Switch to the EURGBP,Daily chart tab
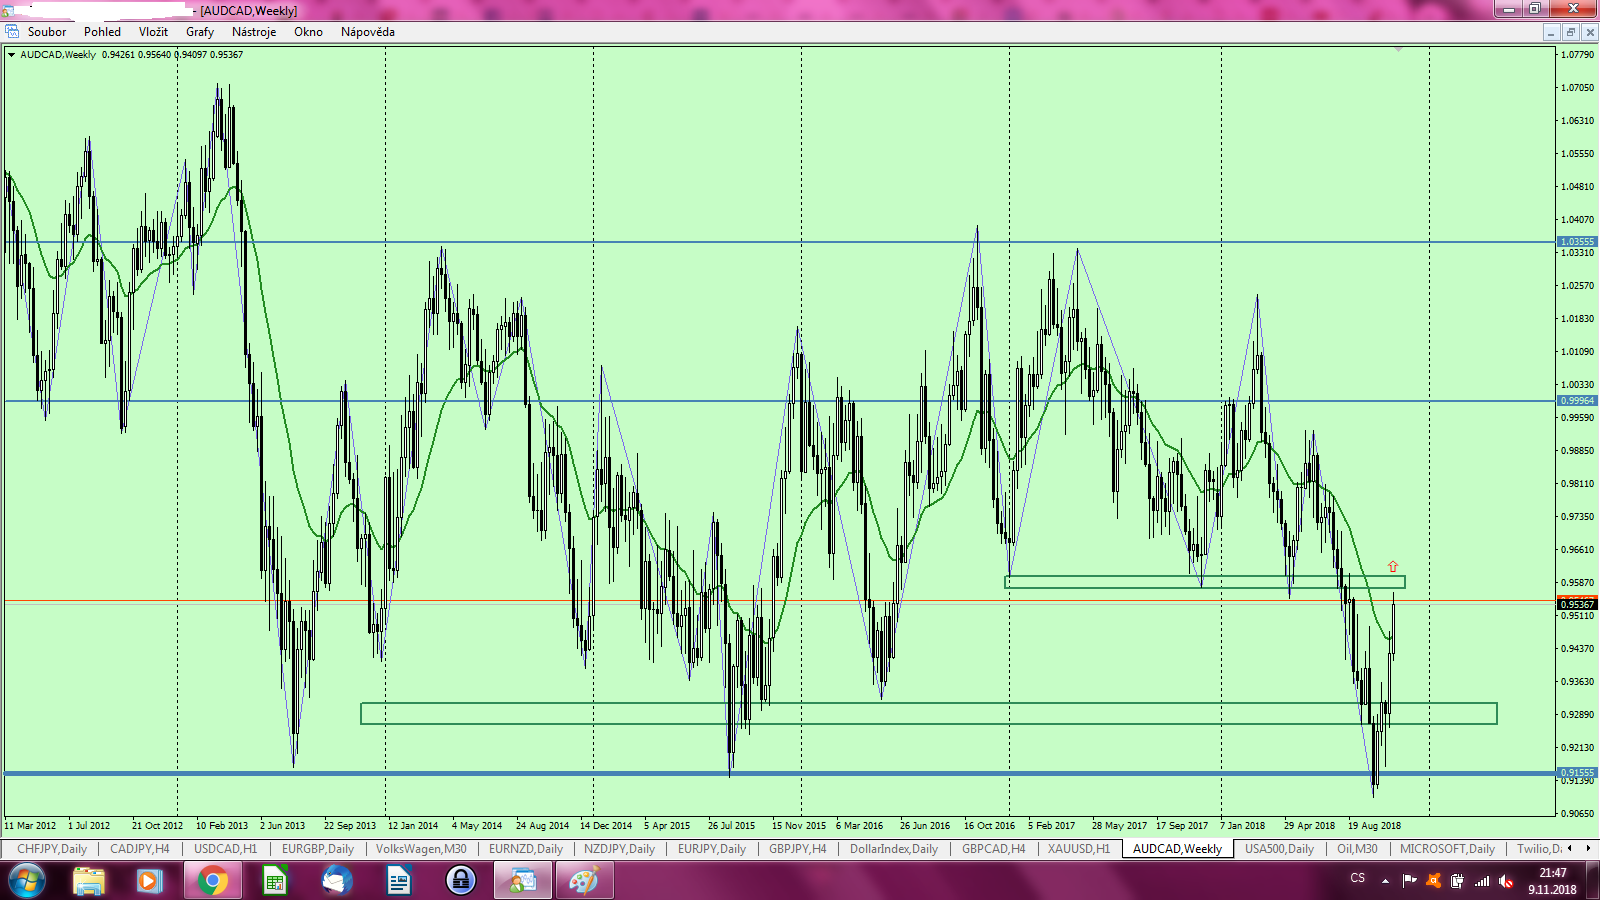This screenshot has height=900, width=1600. click(317, 849)
